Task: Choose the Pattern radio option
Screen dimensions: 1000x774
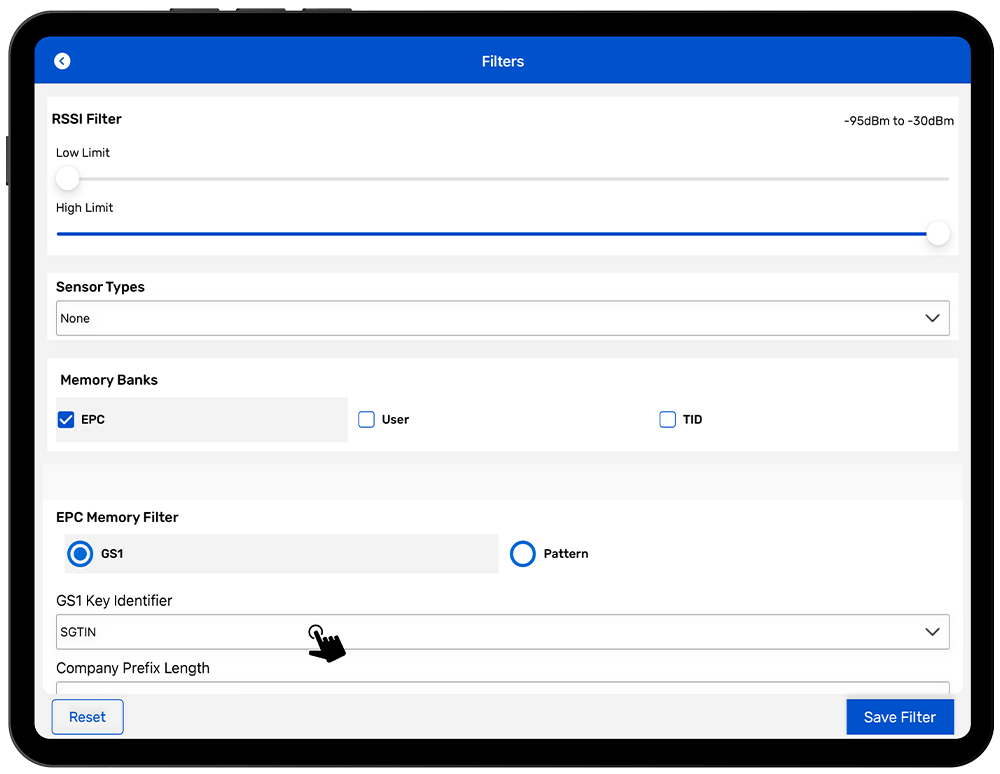Action: tap(523, 553)
